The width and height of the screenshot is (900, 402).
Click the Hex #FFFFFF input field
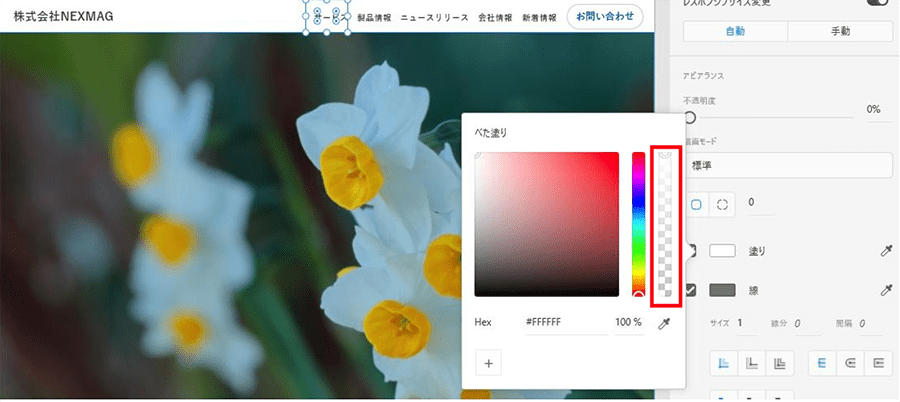pos(566,323)
